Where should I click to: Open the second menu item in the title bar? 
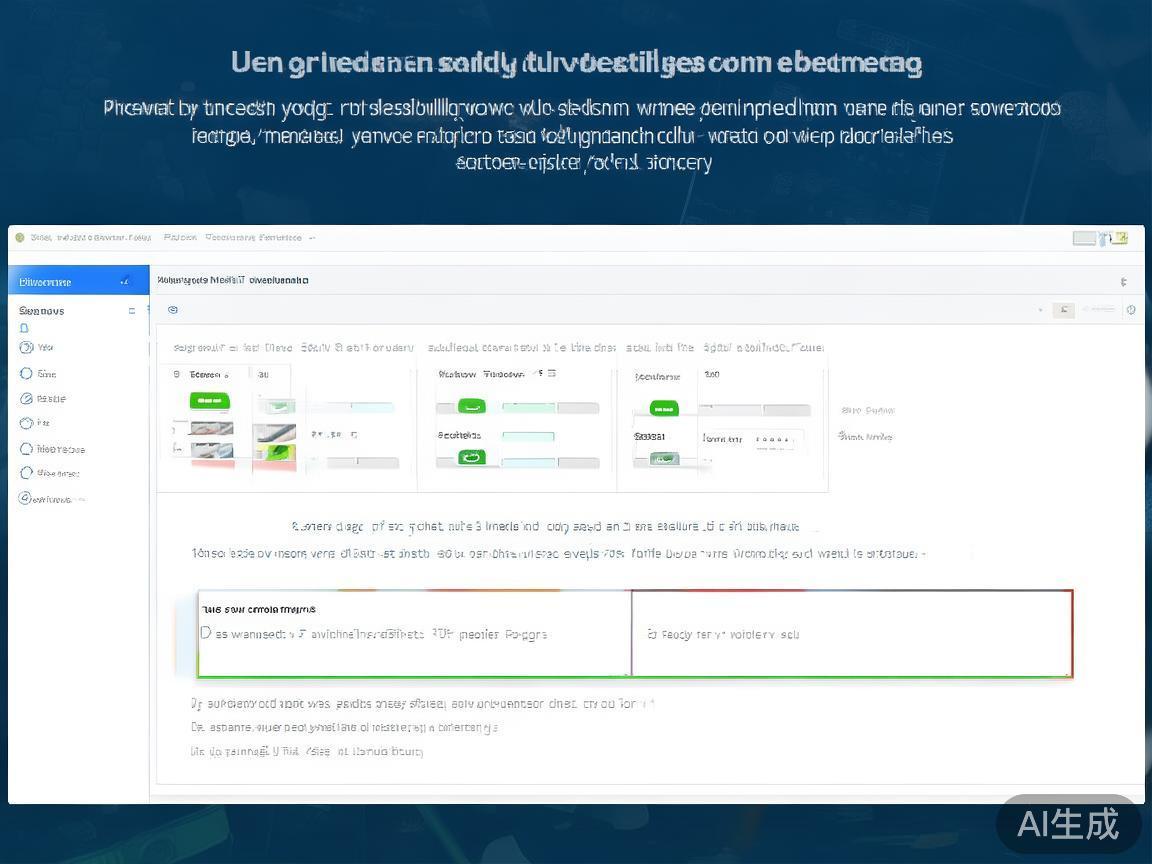click(x=180, y=238)
